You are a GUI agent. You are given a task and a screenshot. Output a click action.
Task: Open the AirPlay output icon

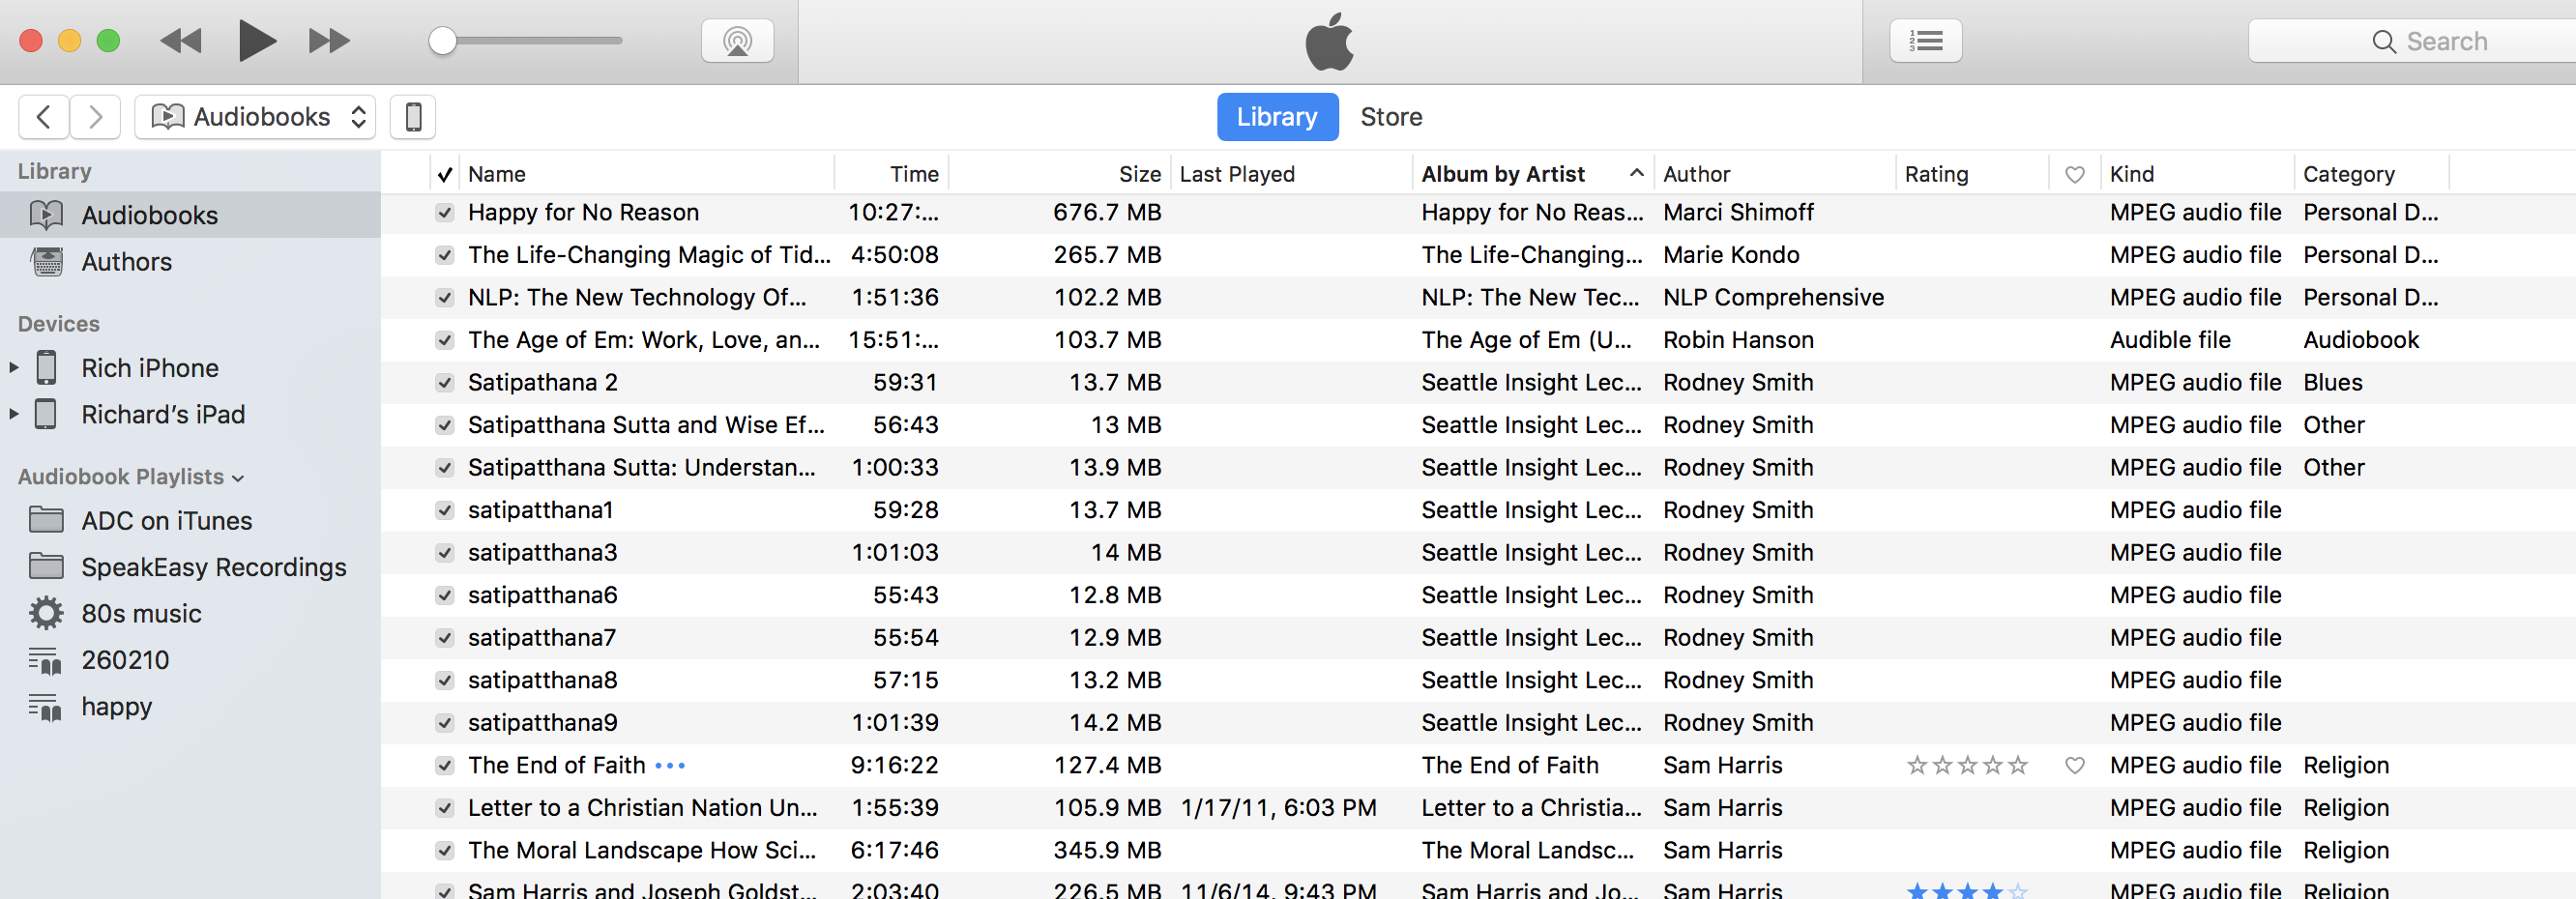coord(737,41)
